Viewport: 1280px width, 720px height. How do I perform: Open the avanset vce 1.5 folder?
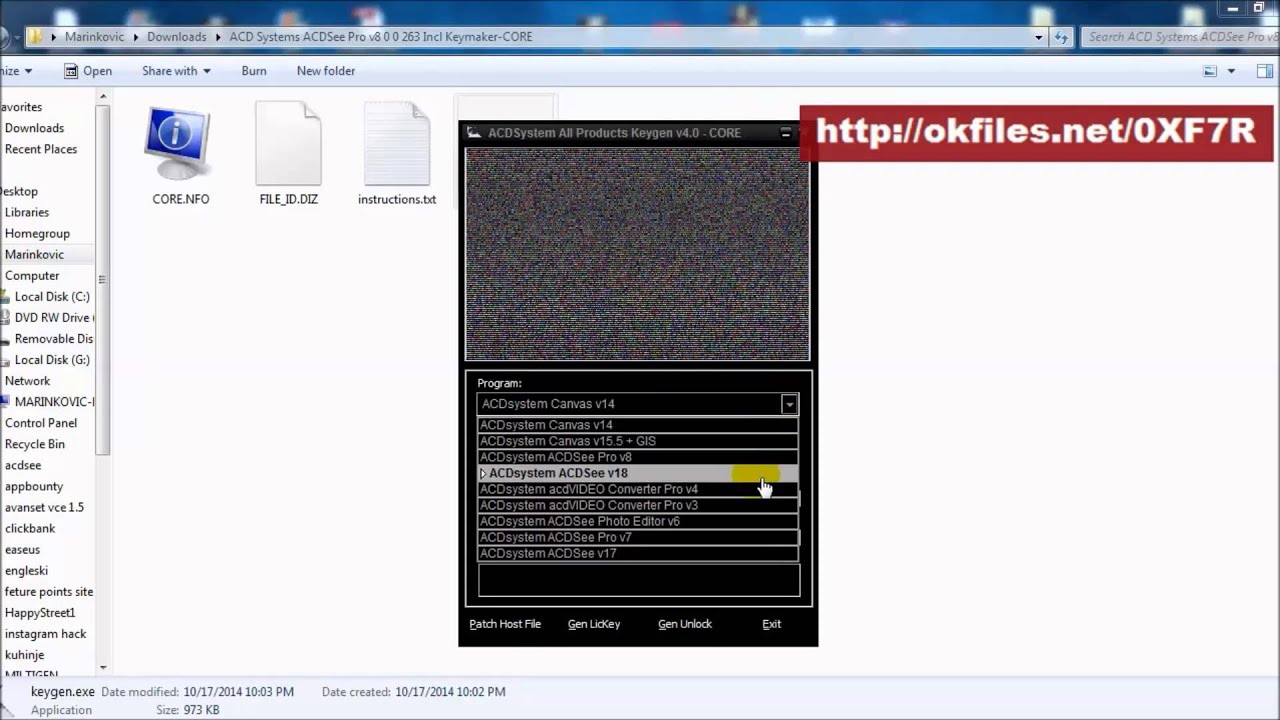pyautogui.click(x=44, y=507)
